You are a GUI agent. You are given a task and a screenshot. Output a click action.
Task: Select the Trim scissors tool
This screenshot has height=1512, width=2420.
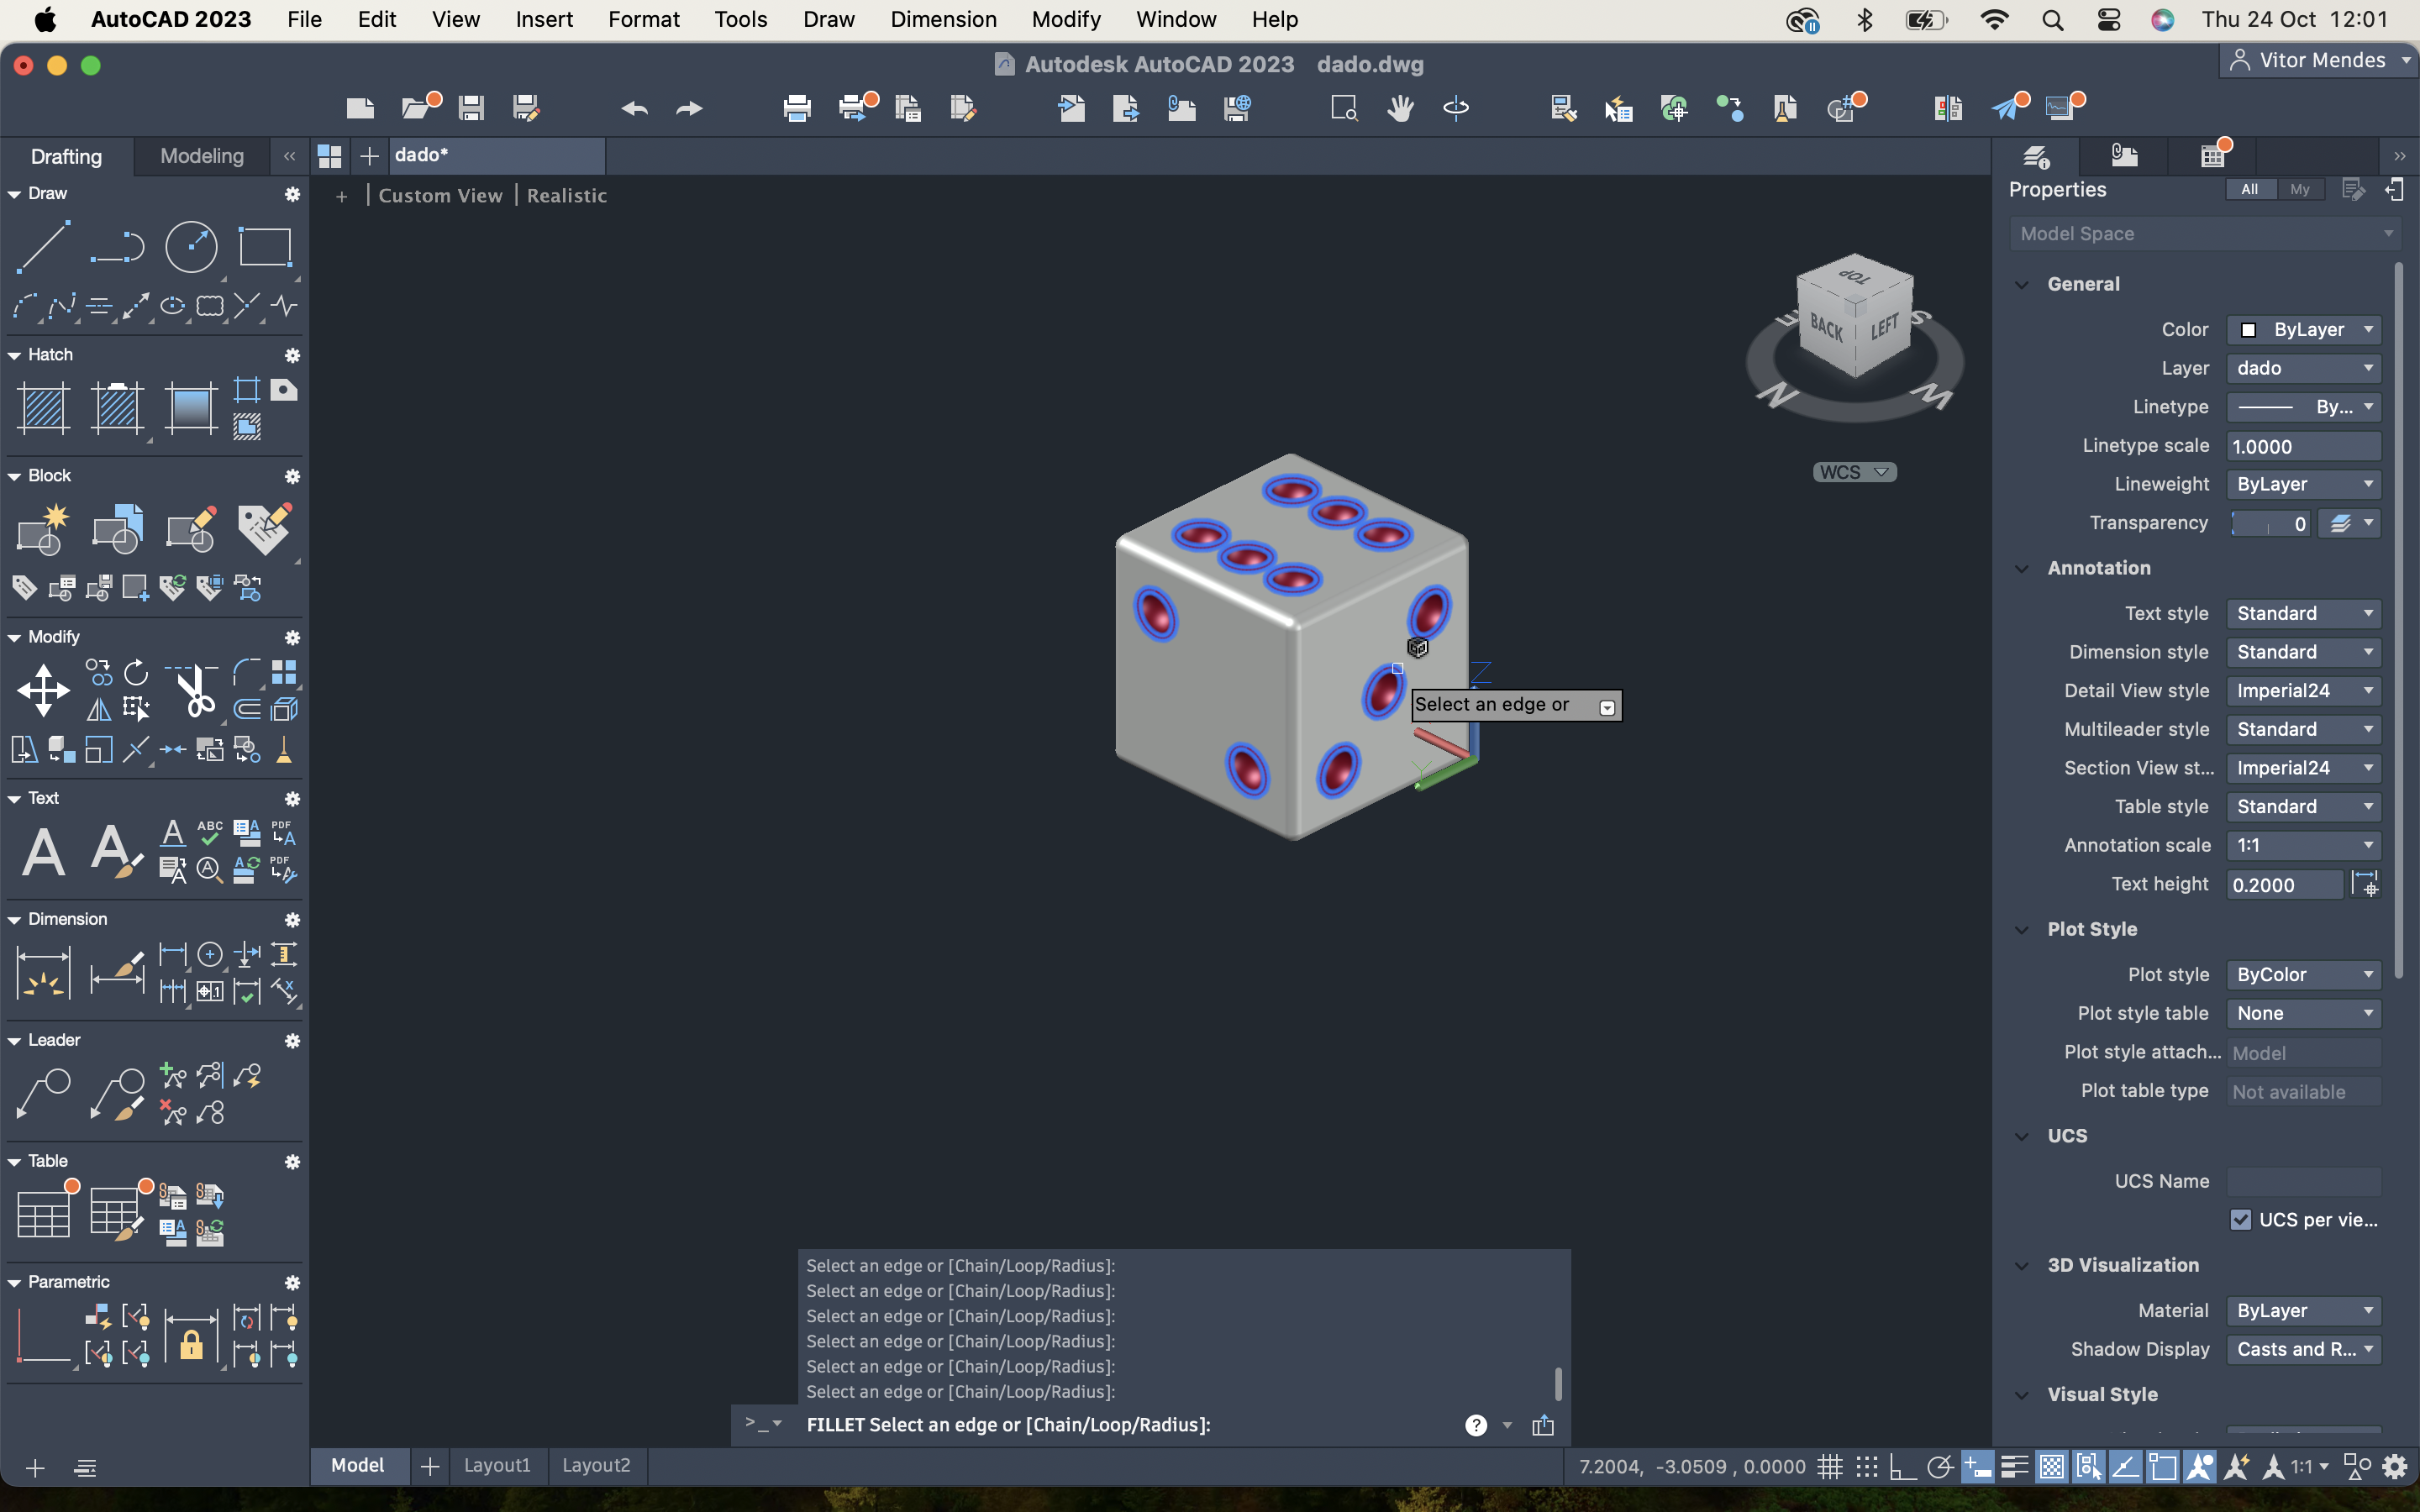coord(195,690)
